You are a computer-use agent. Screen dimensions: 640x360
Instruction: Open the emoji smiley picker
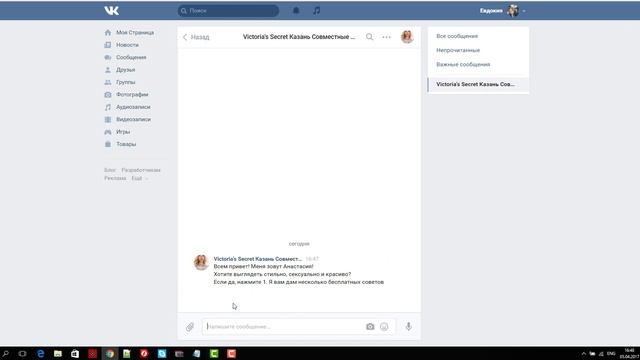click(x=384, y=327)
